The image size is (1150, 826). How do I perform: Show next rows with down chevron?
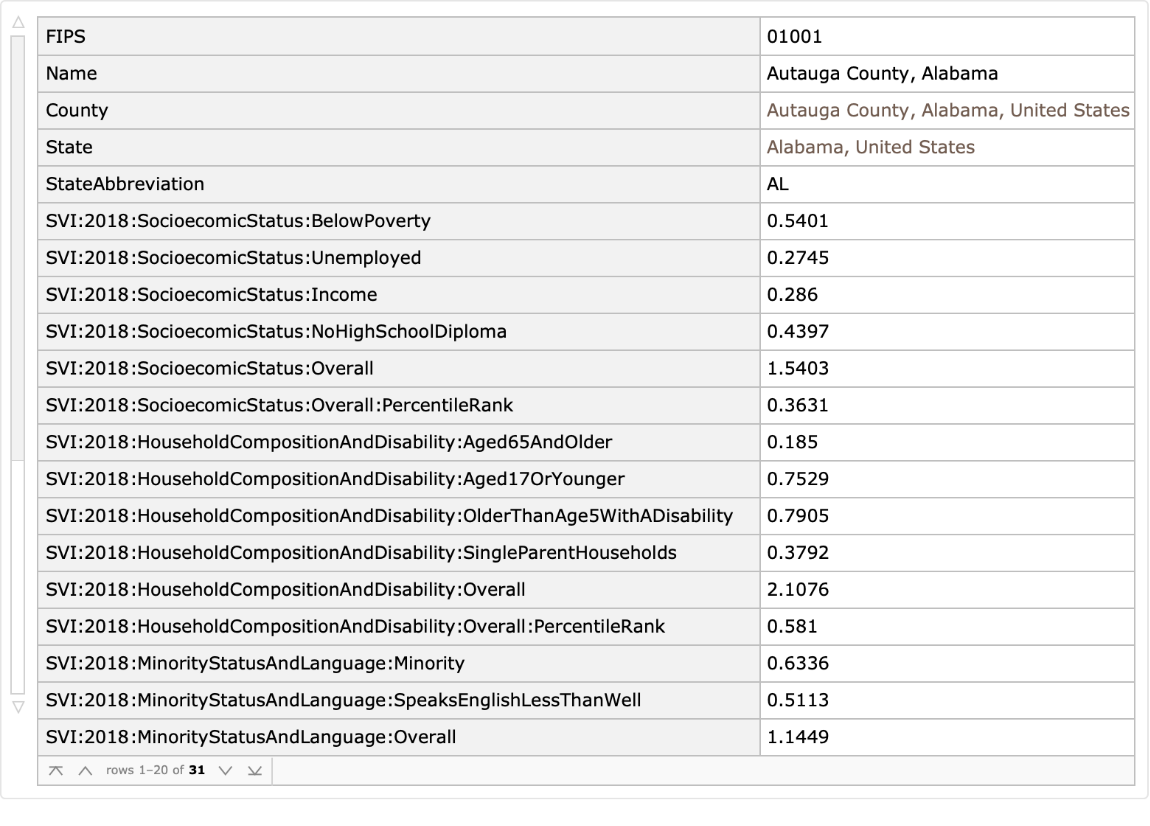tap(225, 771)
